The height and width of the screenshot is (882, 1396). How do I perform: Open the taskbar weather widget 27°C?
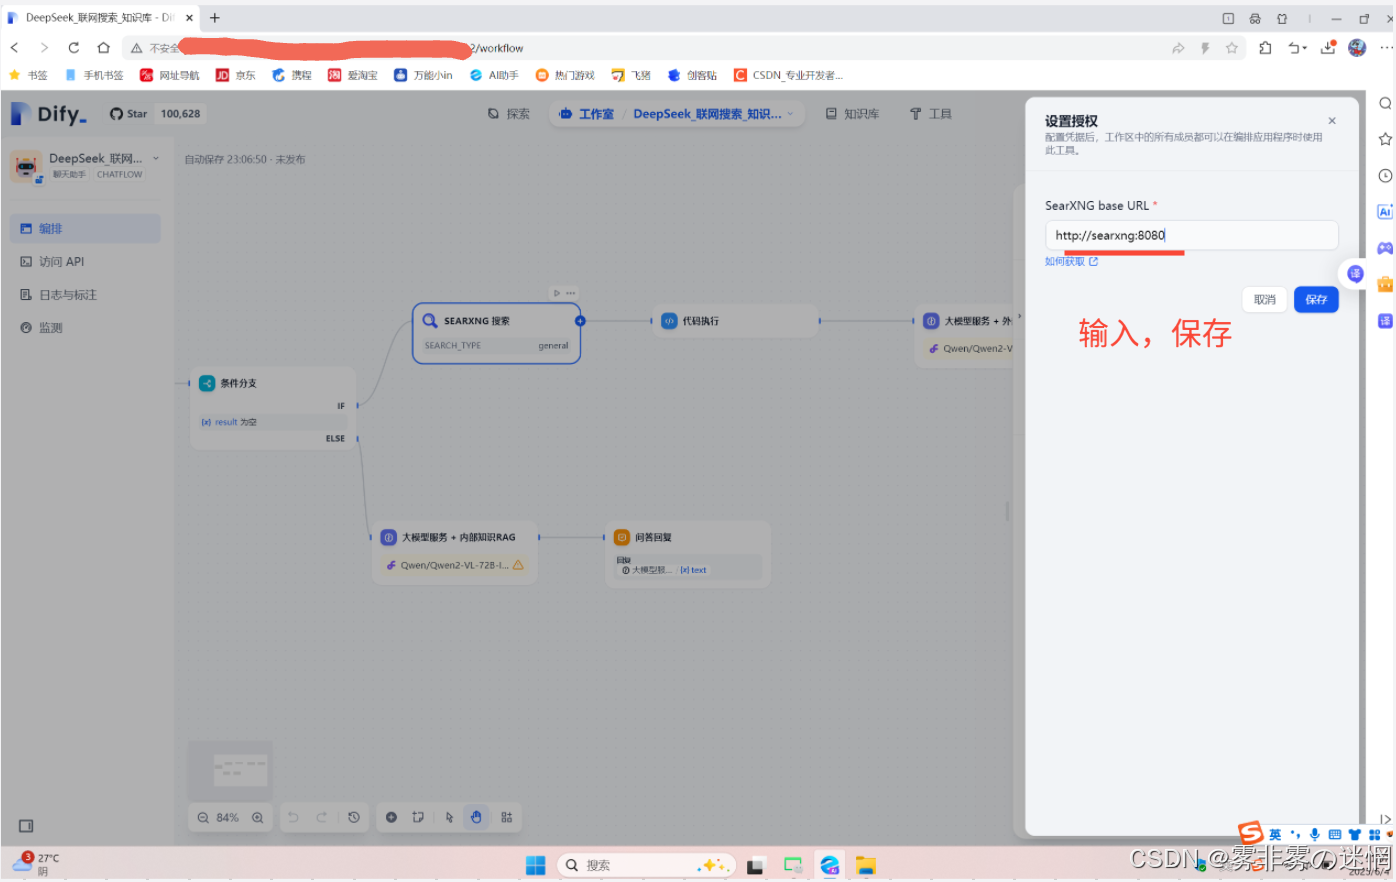[36, 864]
